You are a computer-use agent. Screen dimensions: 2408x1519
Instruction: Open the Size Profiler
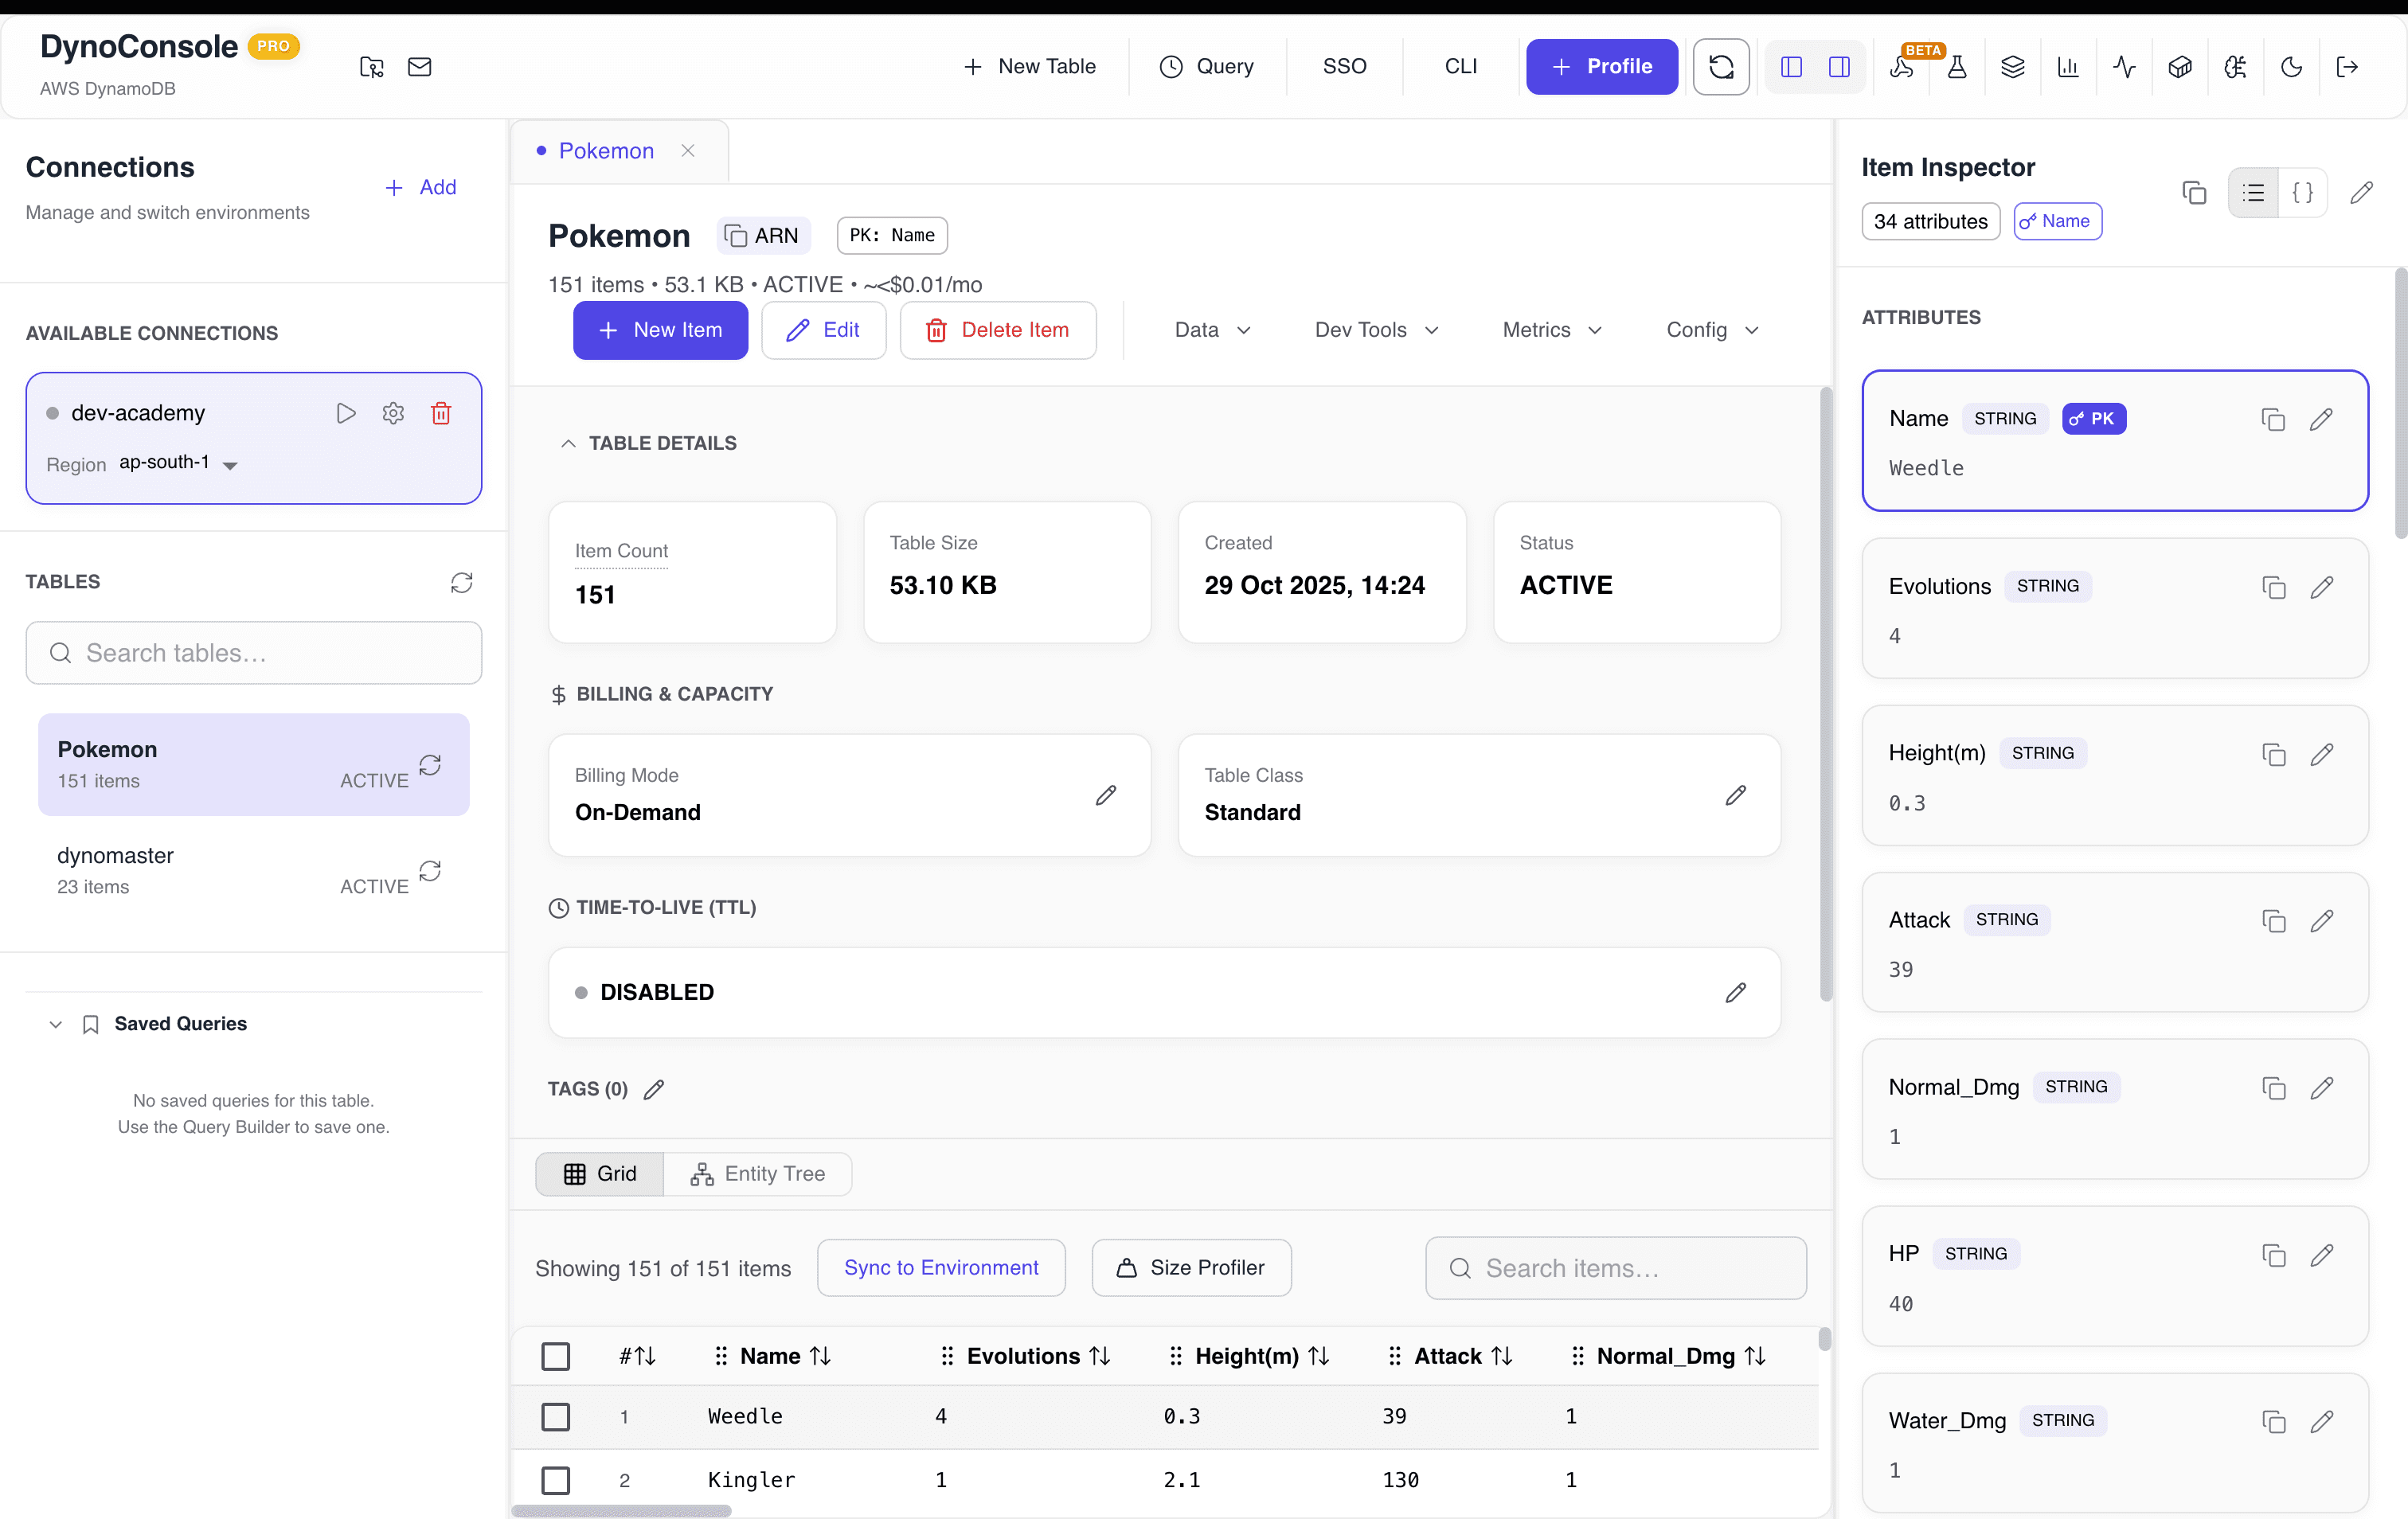coord(1191,1268)
